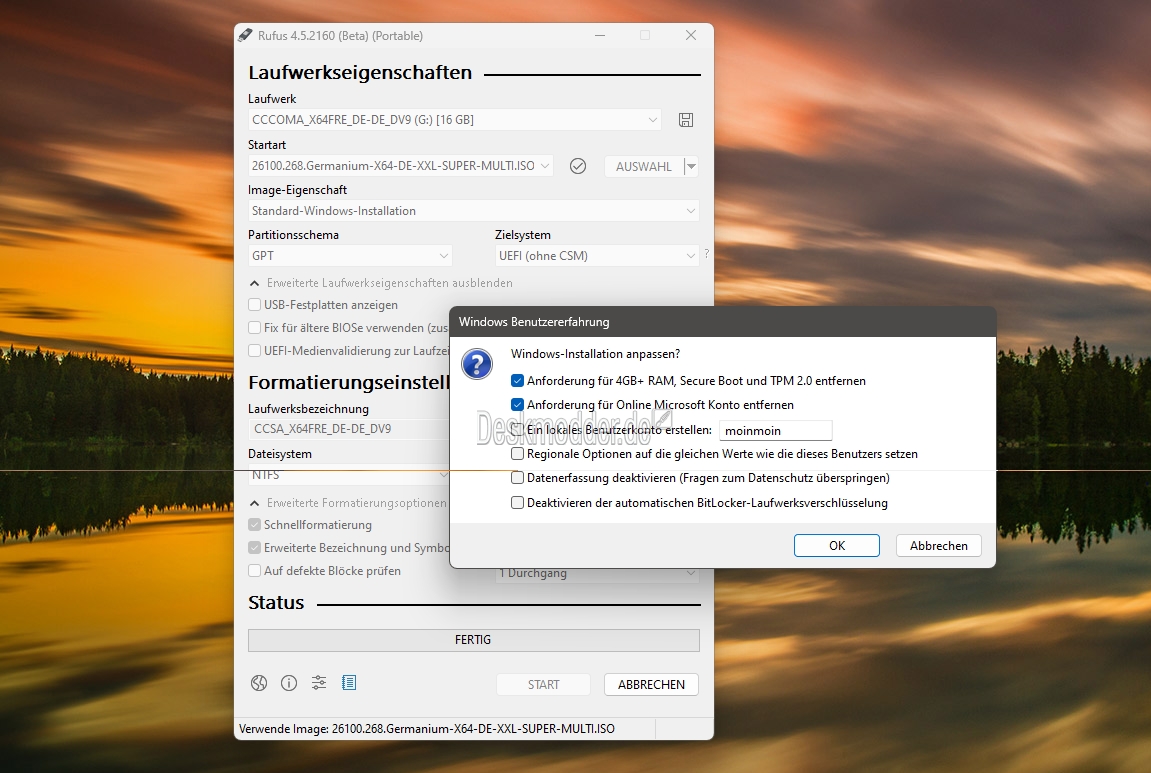Click the AUSWAHL button

(x=644, y=167)
